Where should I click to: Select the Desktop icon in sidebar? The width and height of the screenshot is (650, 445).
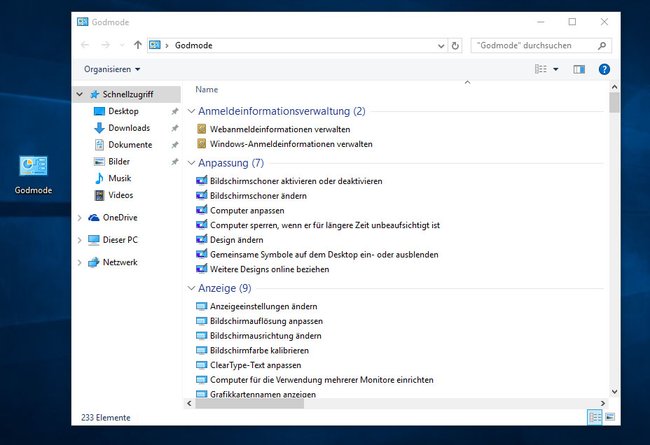pyautogui.click(x=99, y=111)
